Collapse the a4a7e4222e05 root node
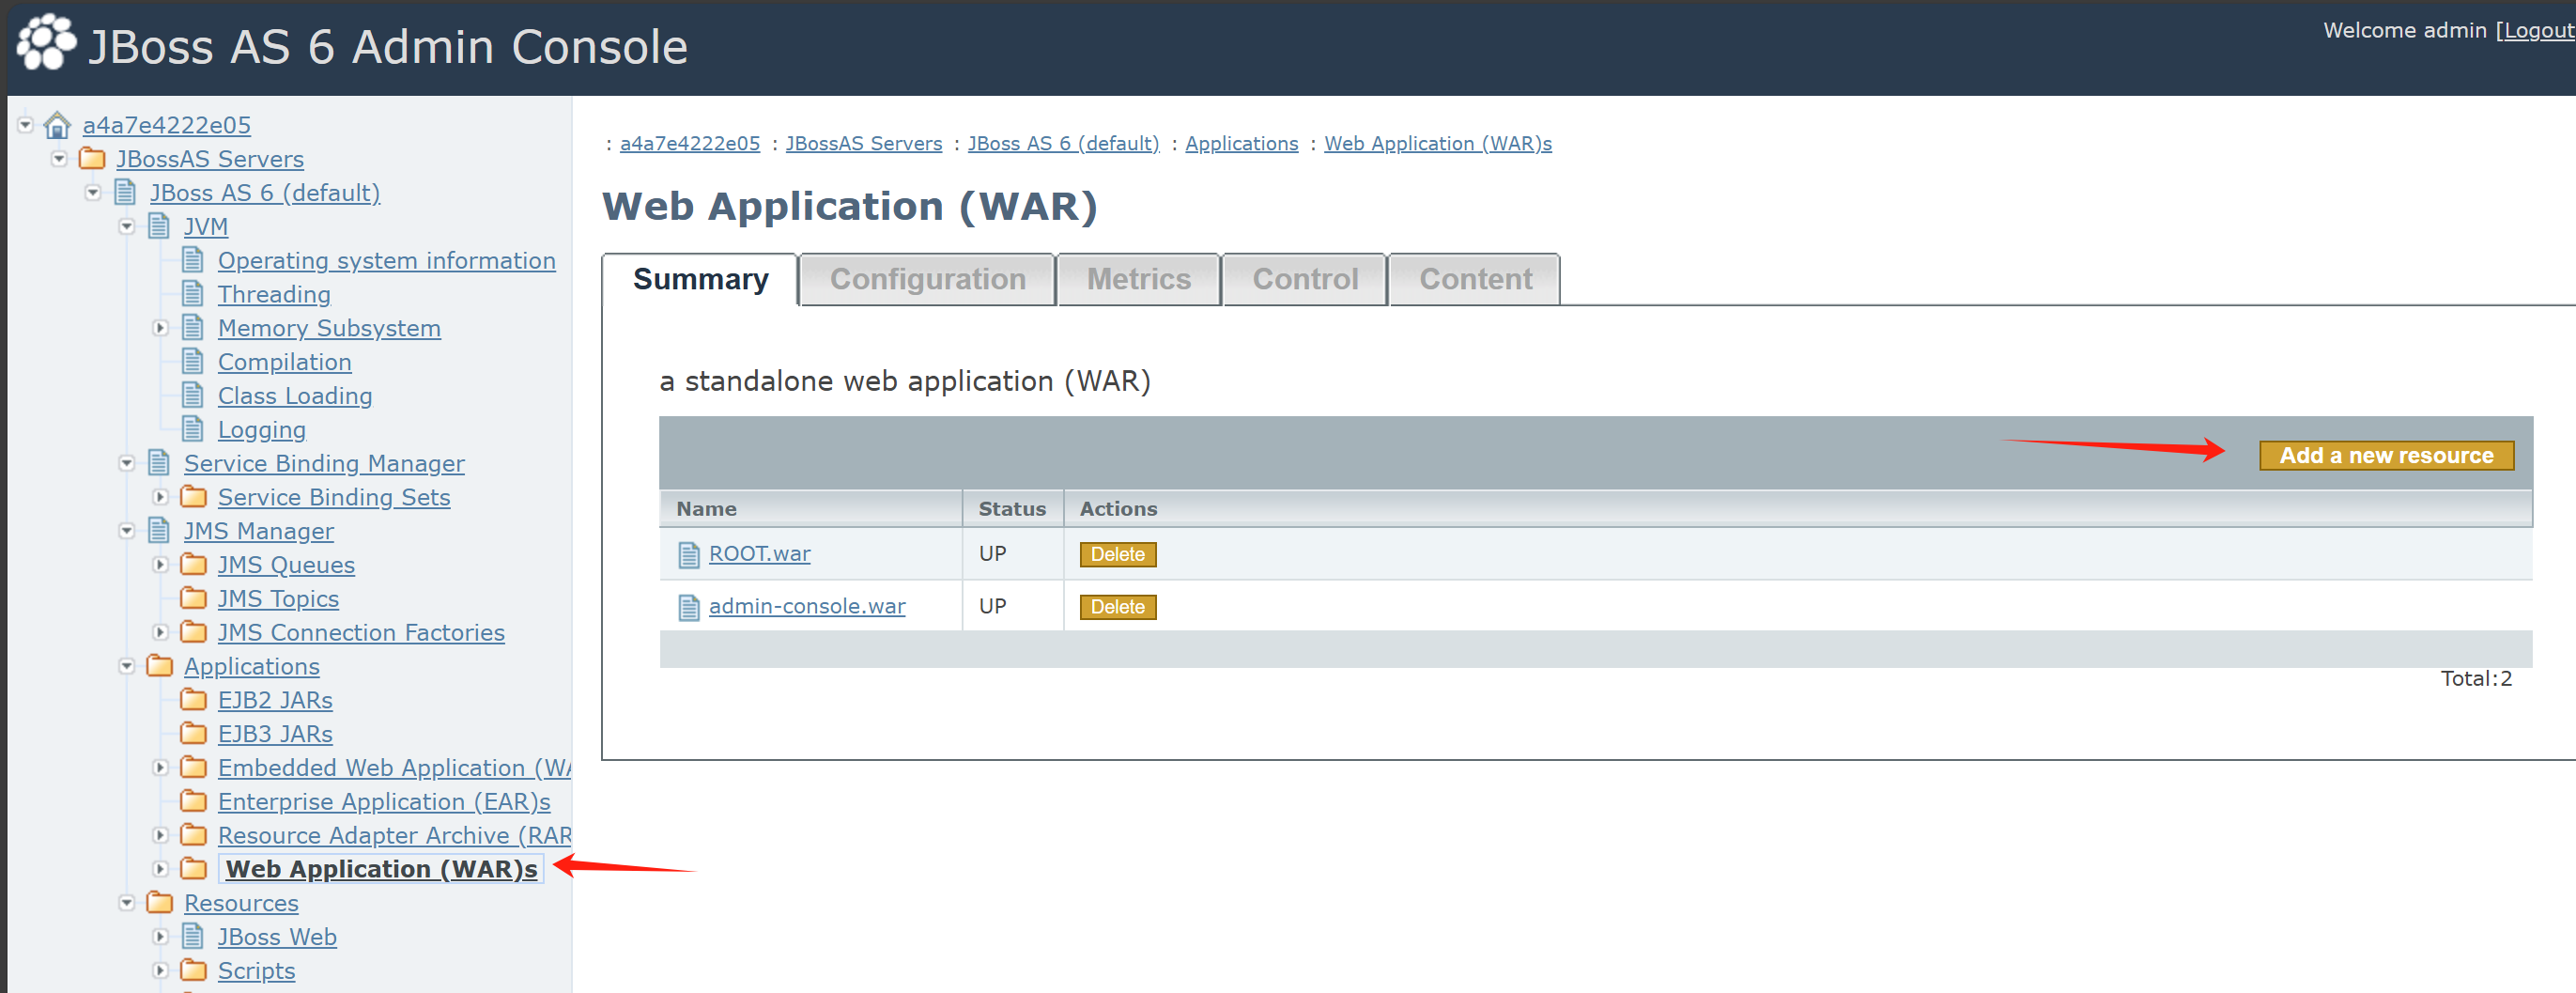Viewport: 2576px width, 993px height. [x=26, y=125]
